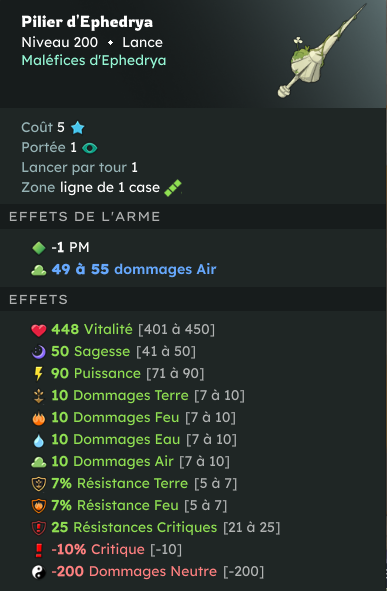Click the yellow lightning Puissance icon
The height and width of the screenshot is (591, 387).
[38, 374]
